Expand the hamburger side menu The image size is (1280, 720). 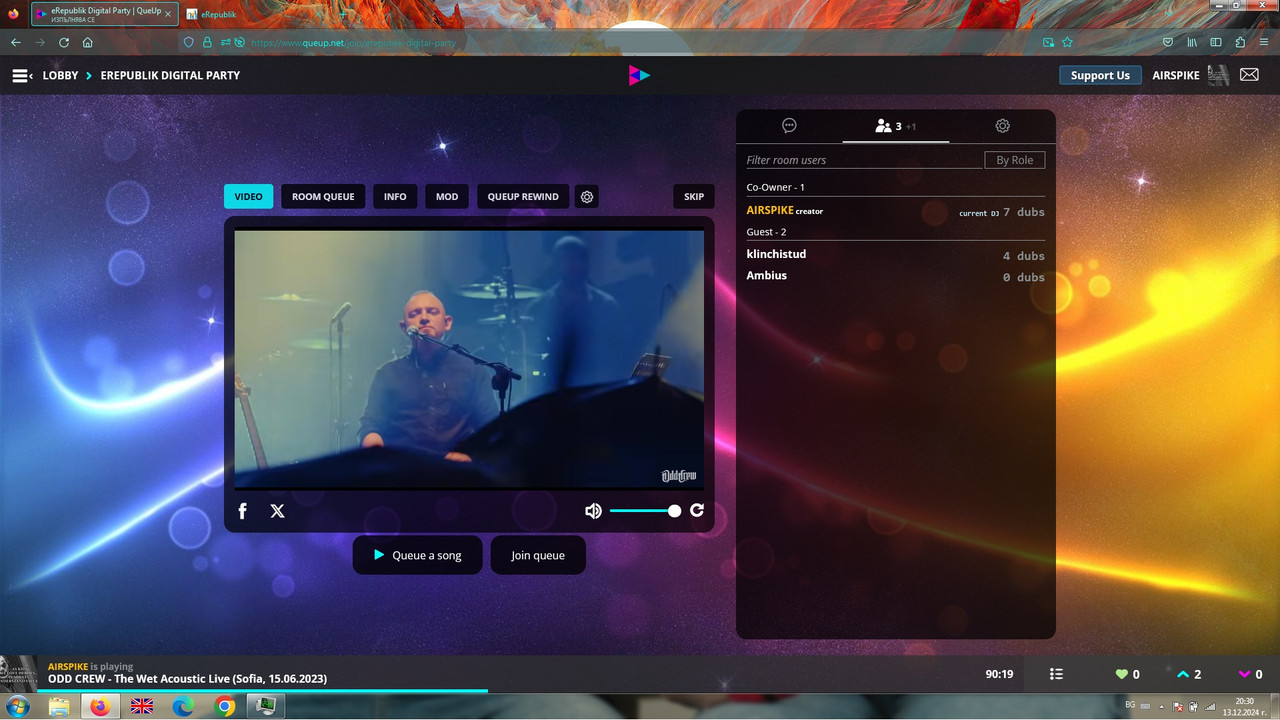pos(22,75)
